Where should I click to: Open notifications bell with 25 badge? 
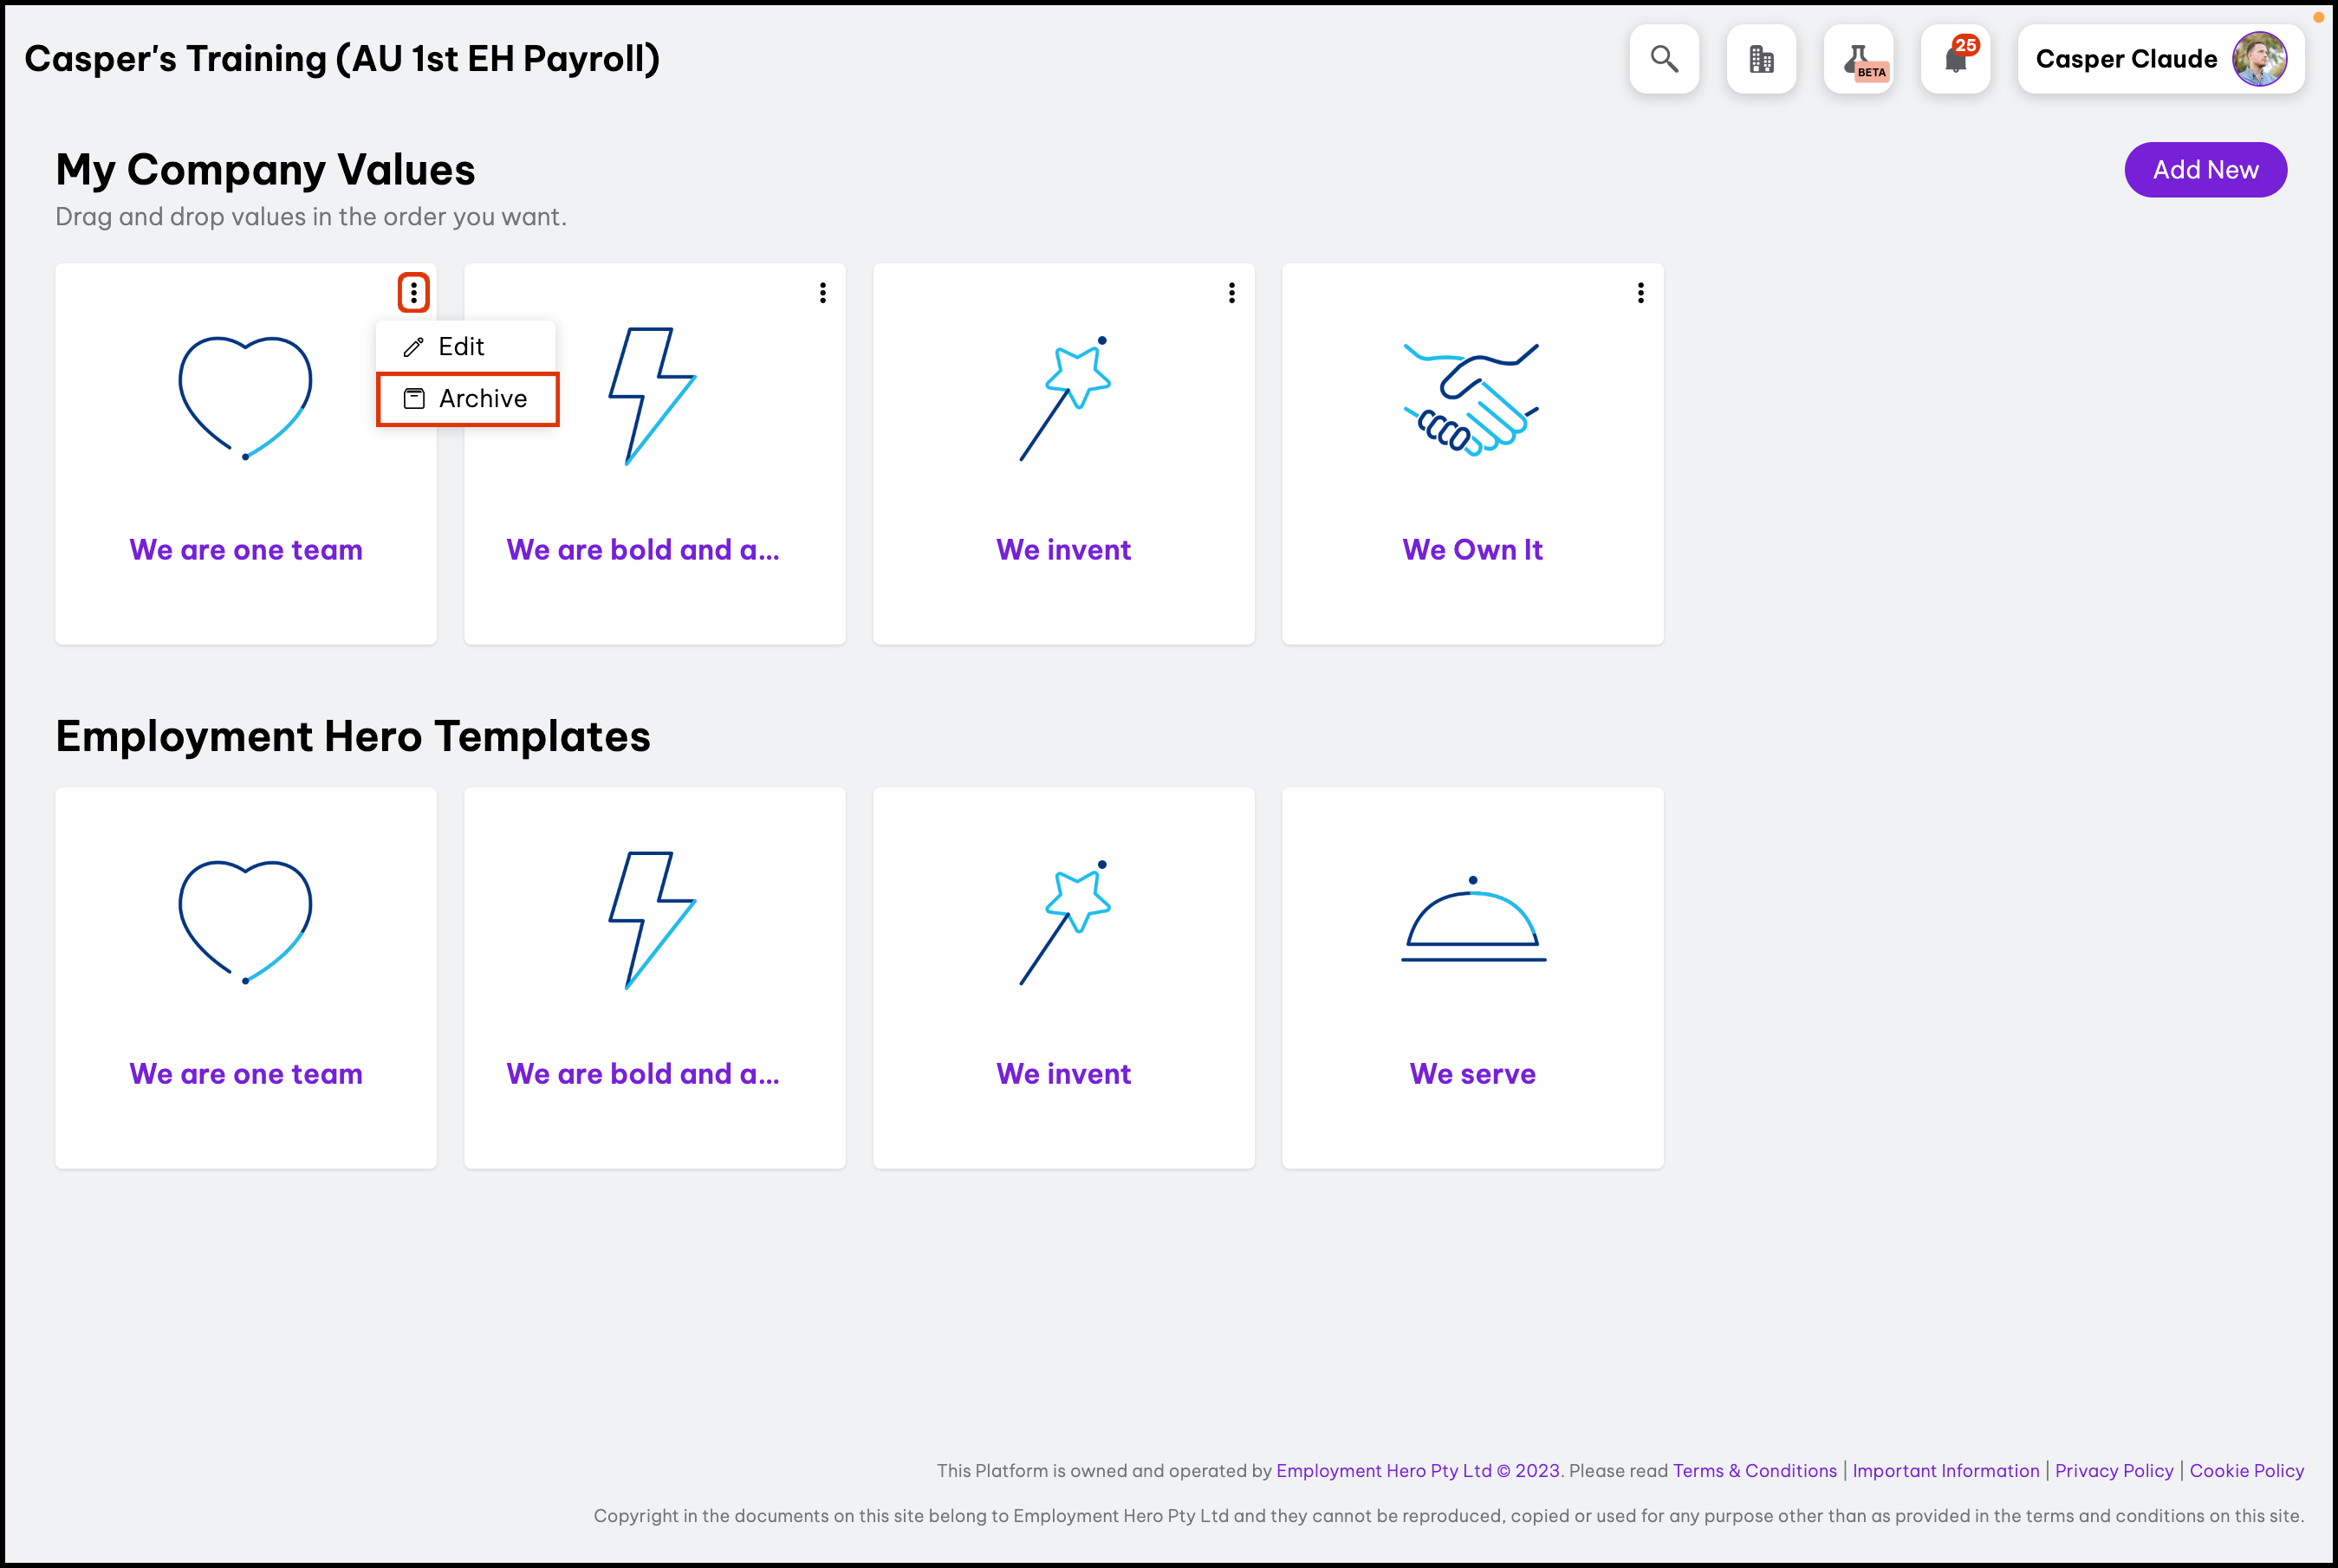pyautogui.click(x=1955, y=59)
